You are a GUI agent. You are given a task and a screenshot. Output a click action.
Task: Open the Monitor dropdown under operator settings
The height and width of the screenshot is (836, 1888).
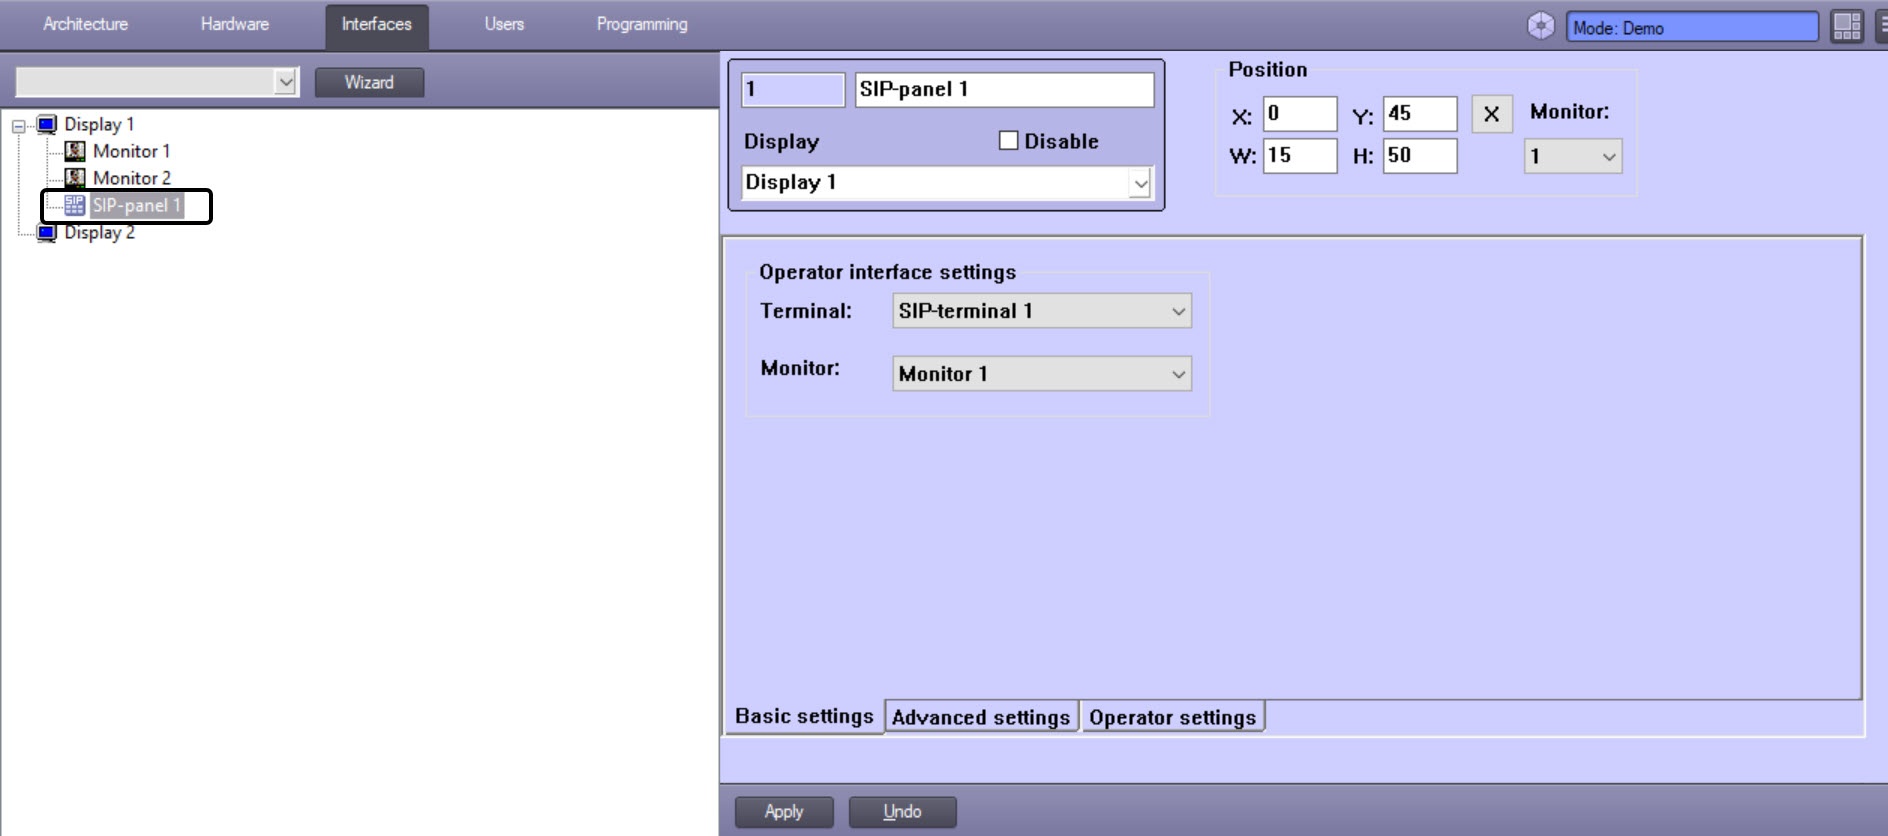coord(1179,374)
